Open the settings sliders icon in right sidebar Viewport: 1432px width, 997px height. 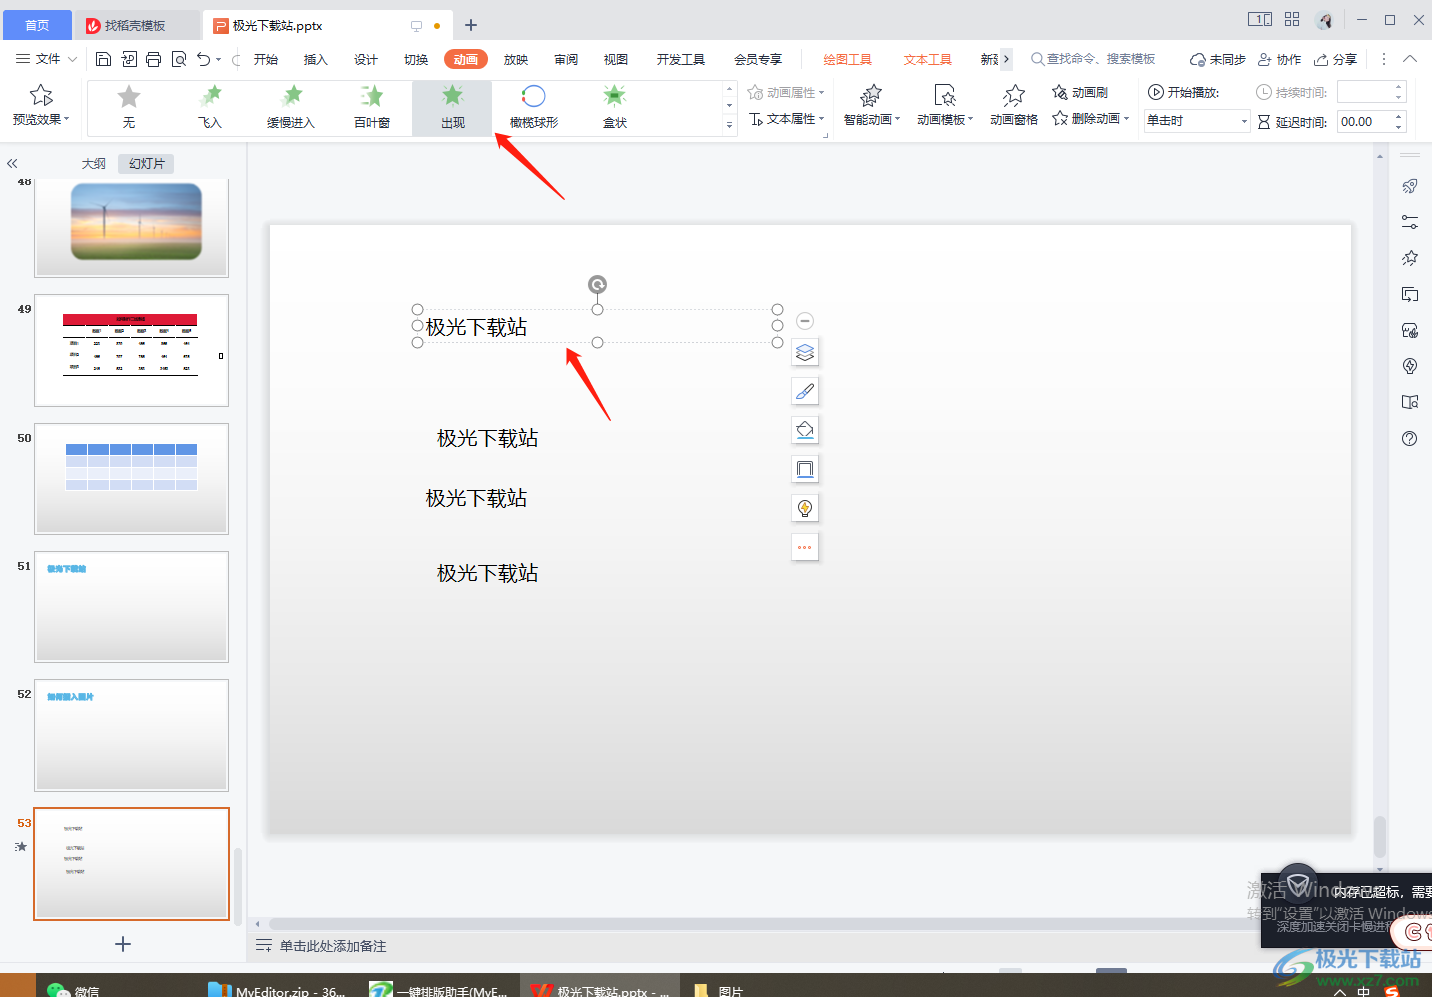coord(1410,222)
